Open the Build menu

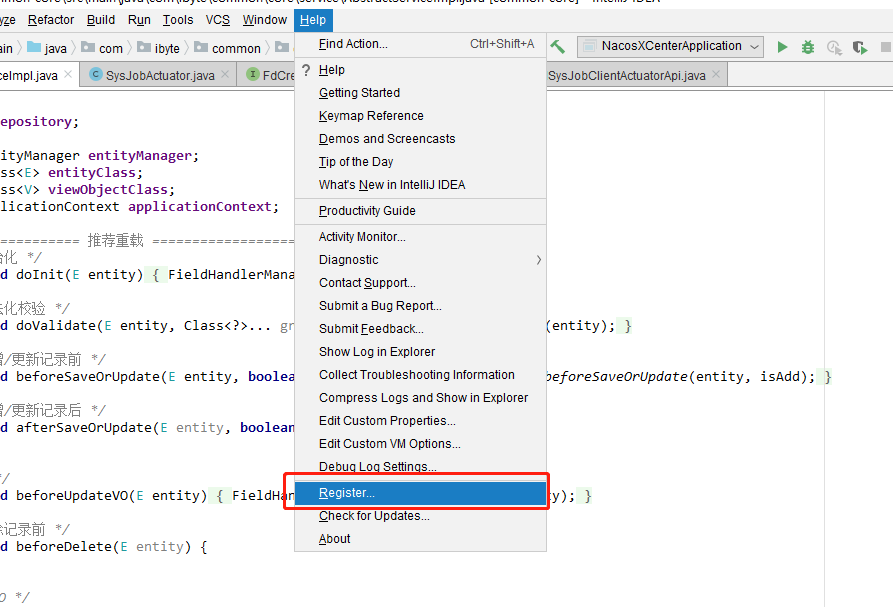tap(101, 20)
